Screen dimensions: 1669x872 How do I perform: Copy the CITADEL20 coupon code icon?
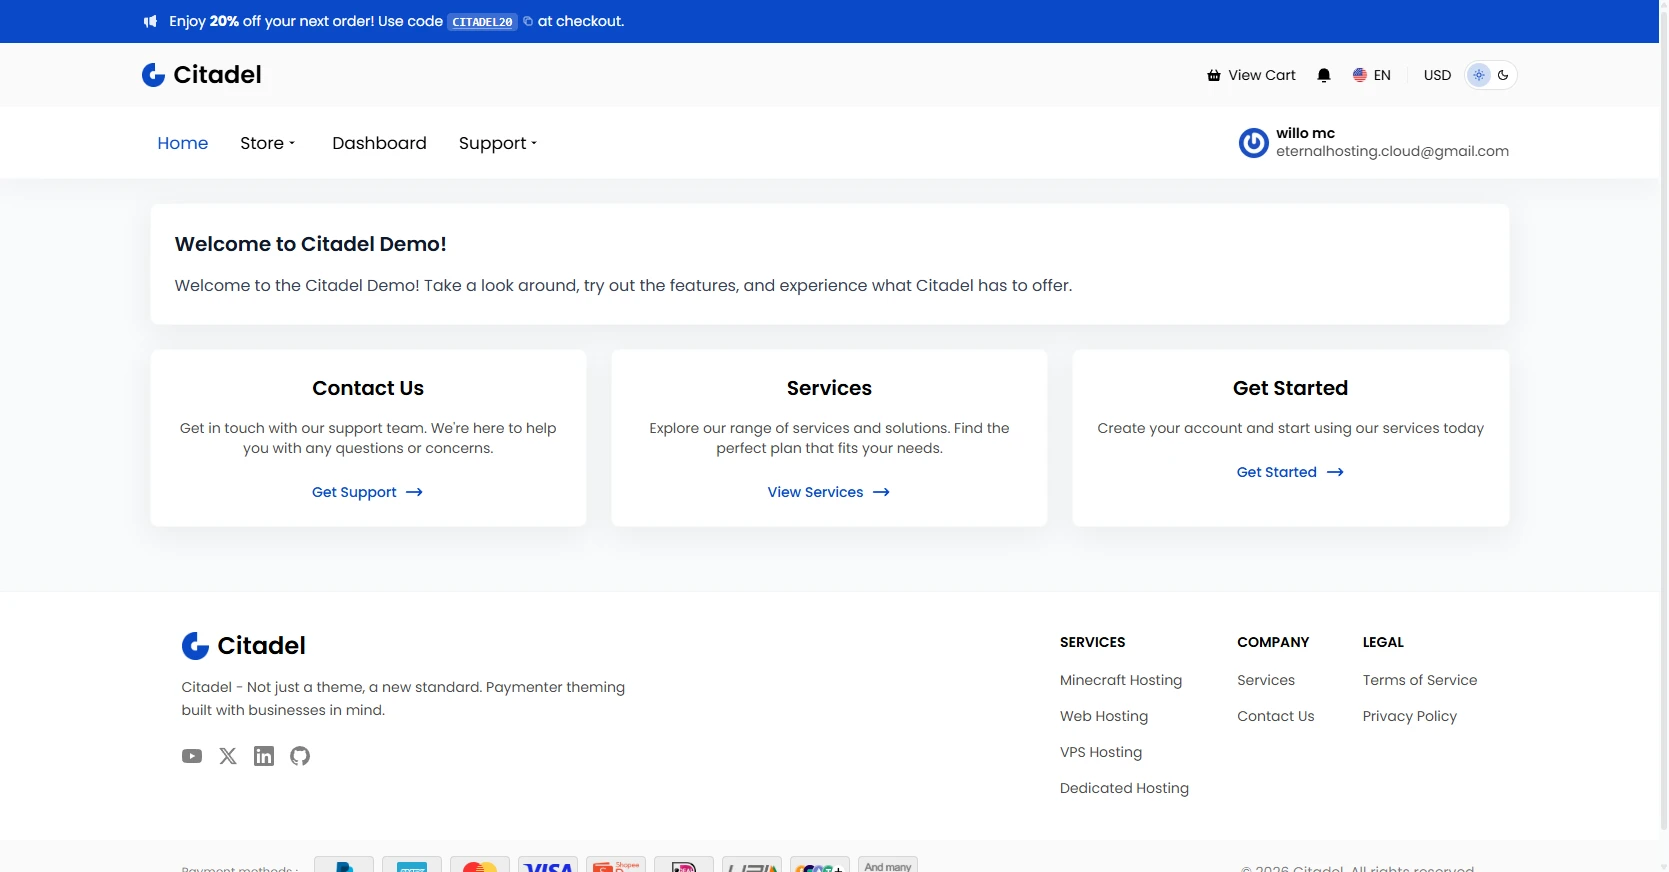tap(528, 21)
